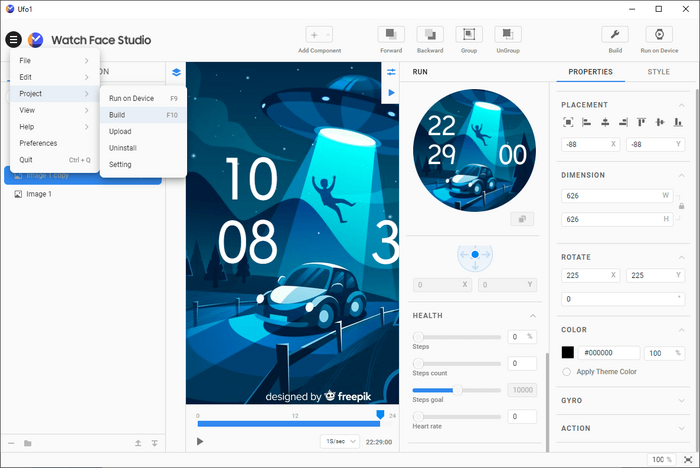The width and height of the screenshot is (700, 468).
Task: Open the 1S/sec playback speed dropdown
Action: (339, 441)
